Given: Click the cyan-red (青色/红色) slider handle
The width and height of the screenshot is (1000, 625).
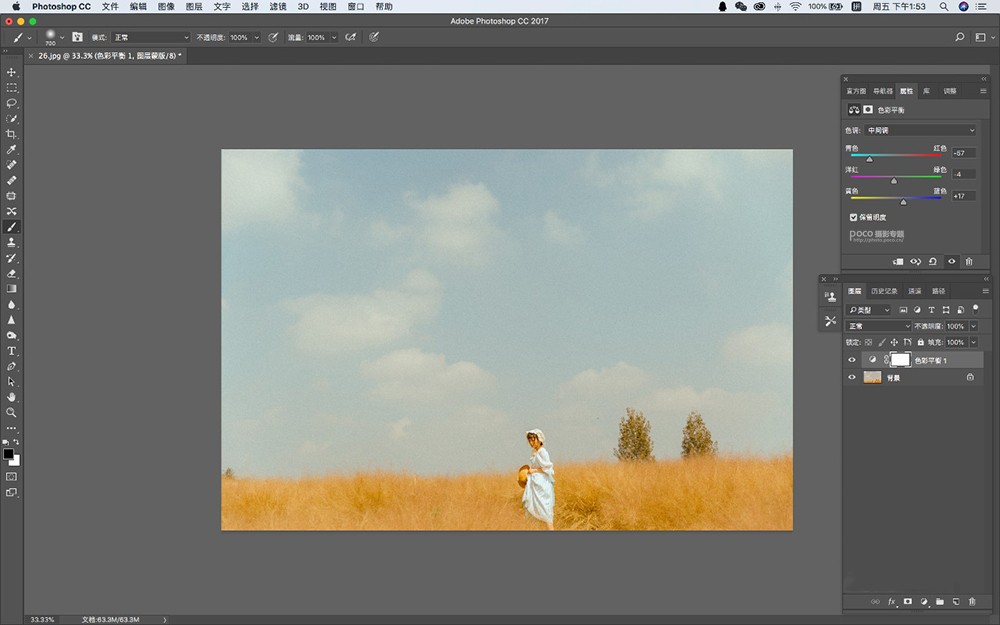Looking at the screenshot, I should coord(869,158).
